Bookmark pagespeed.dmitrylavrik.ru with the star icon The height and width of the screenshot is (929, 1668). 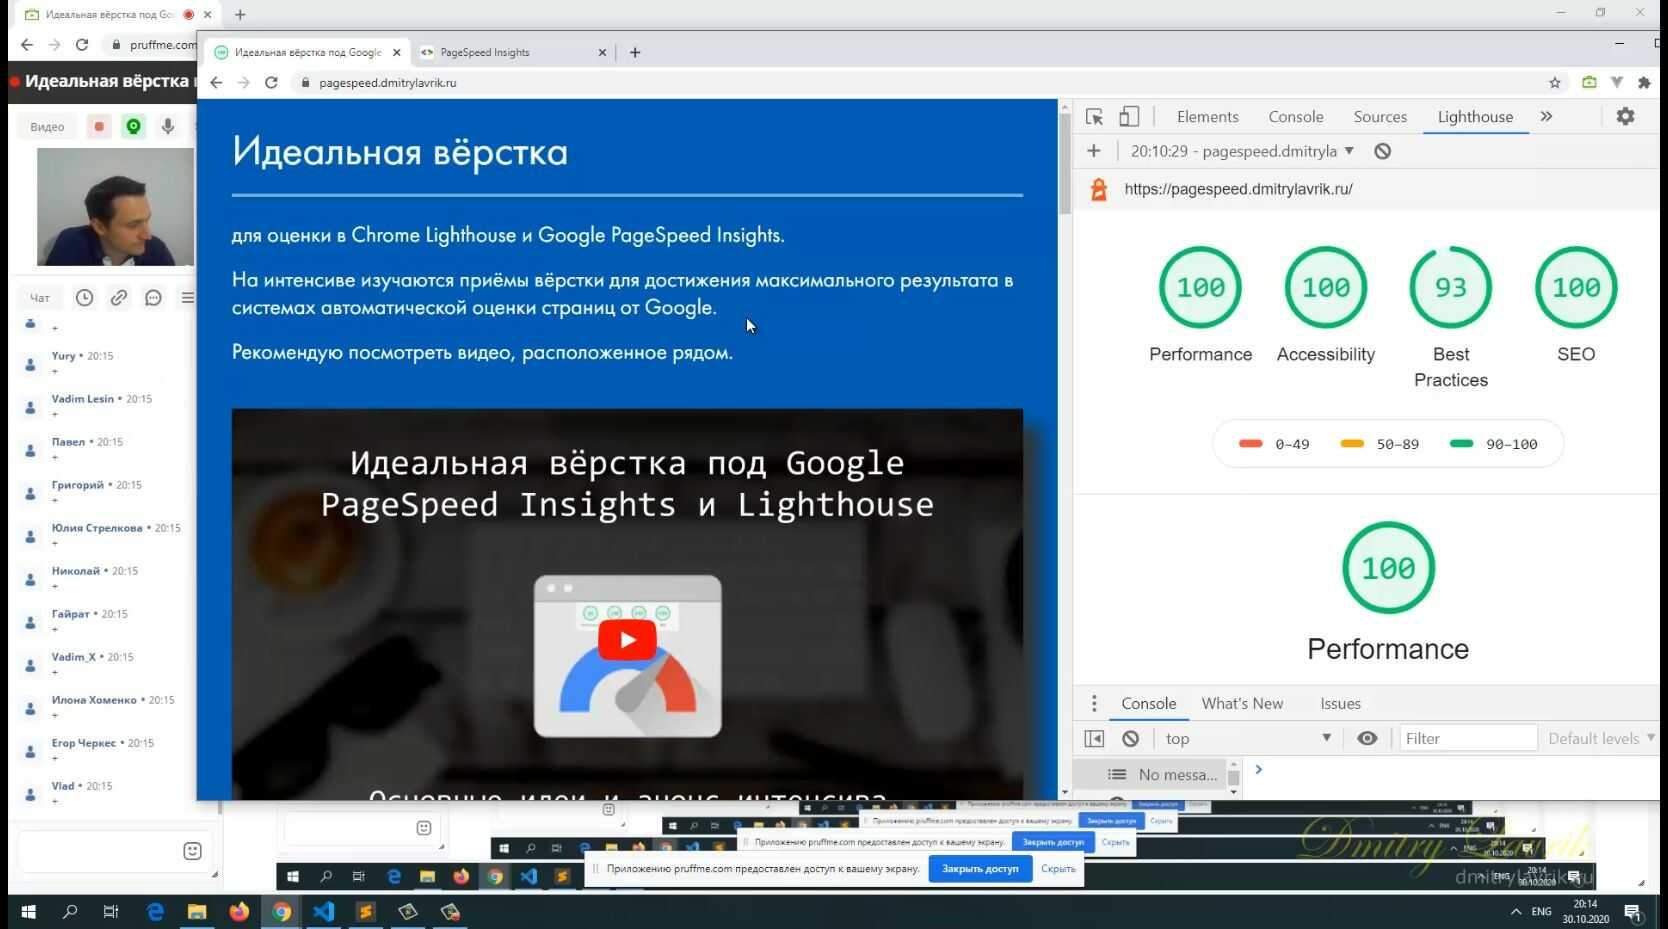pyautogui.click(x=1554, y=83)
